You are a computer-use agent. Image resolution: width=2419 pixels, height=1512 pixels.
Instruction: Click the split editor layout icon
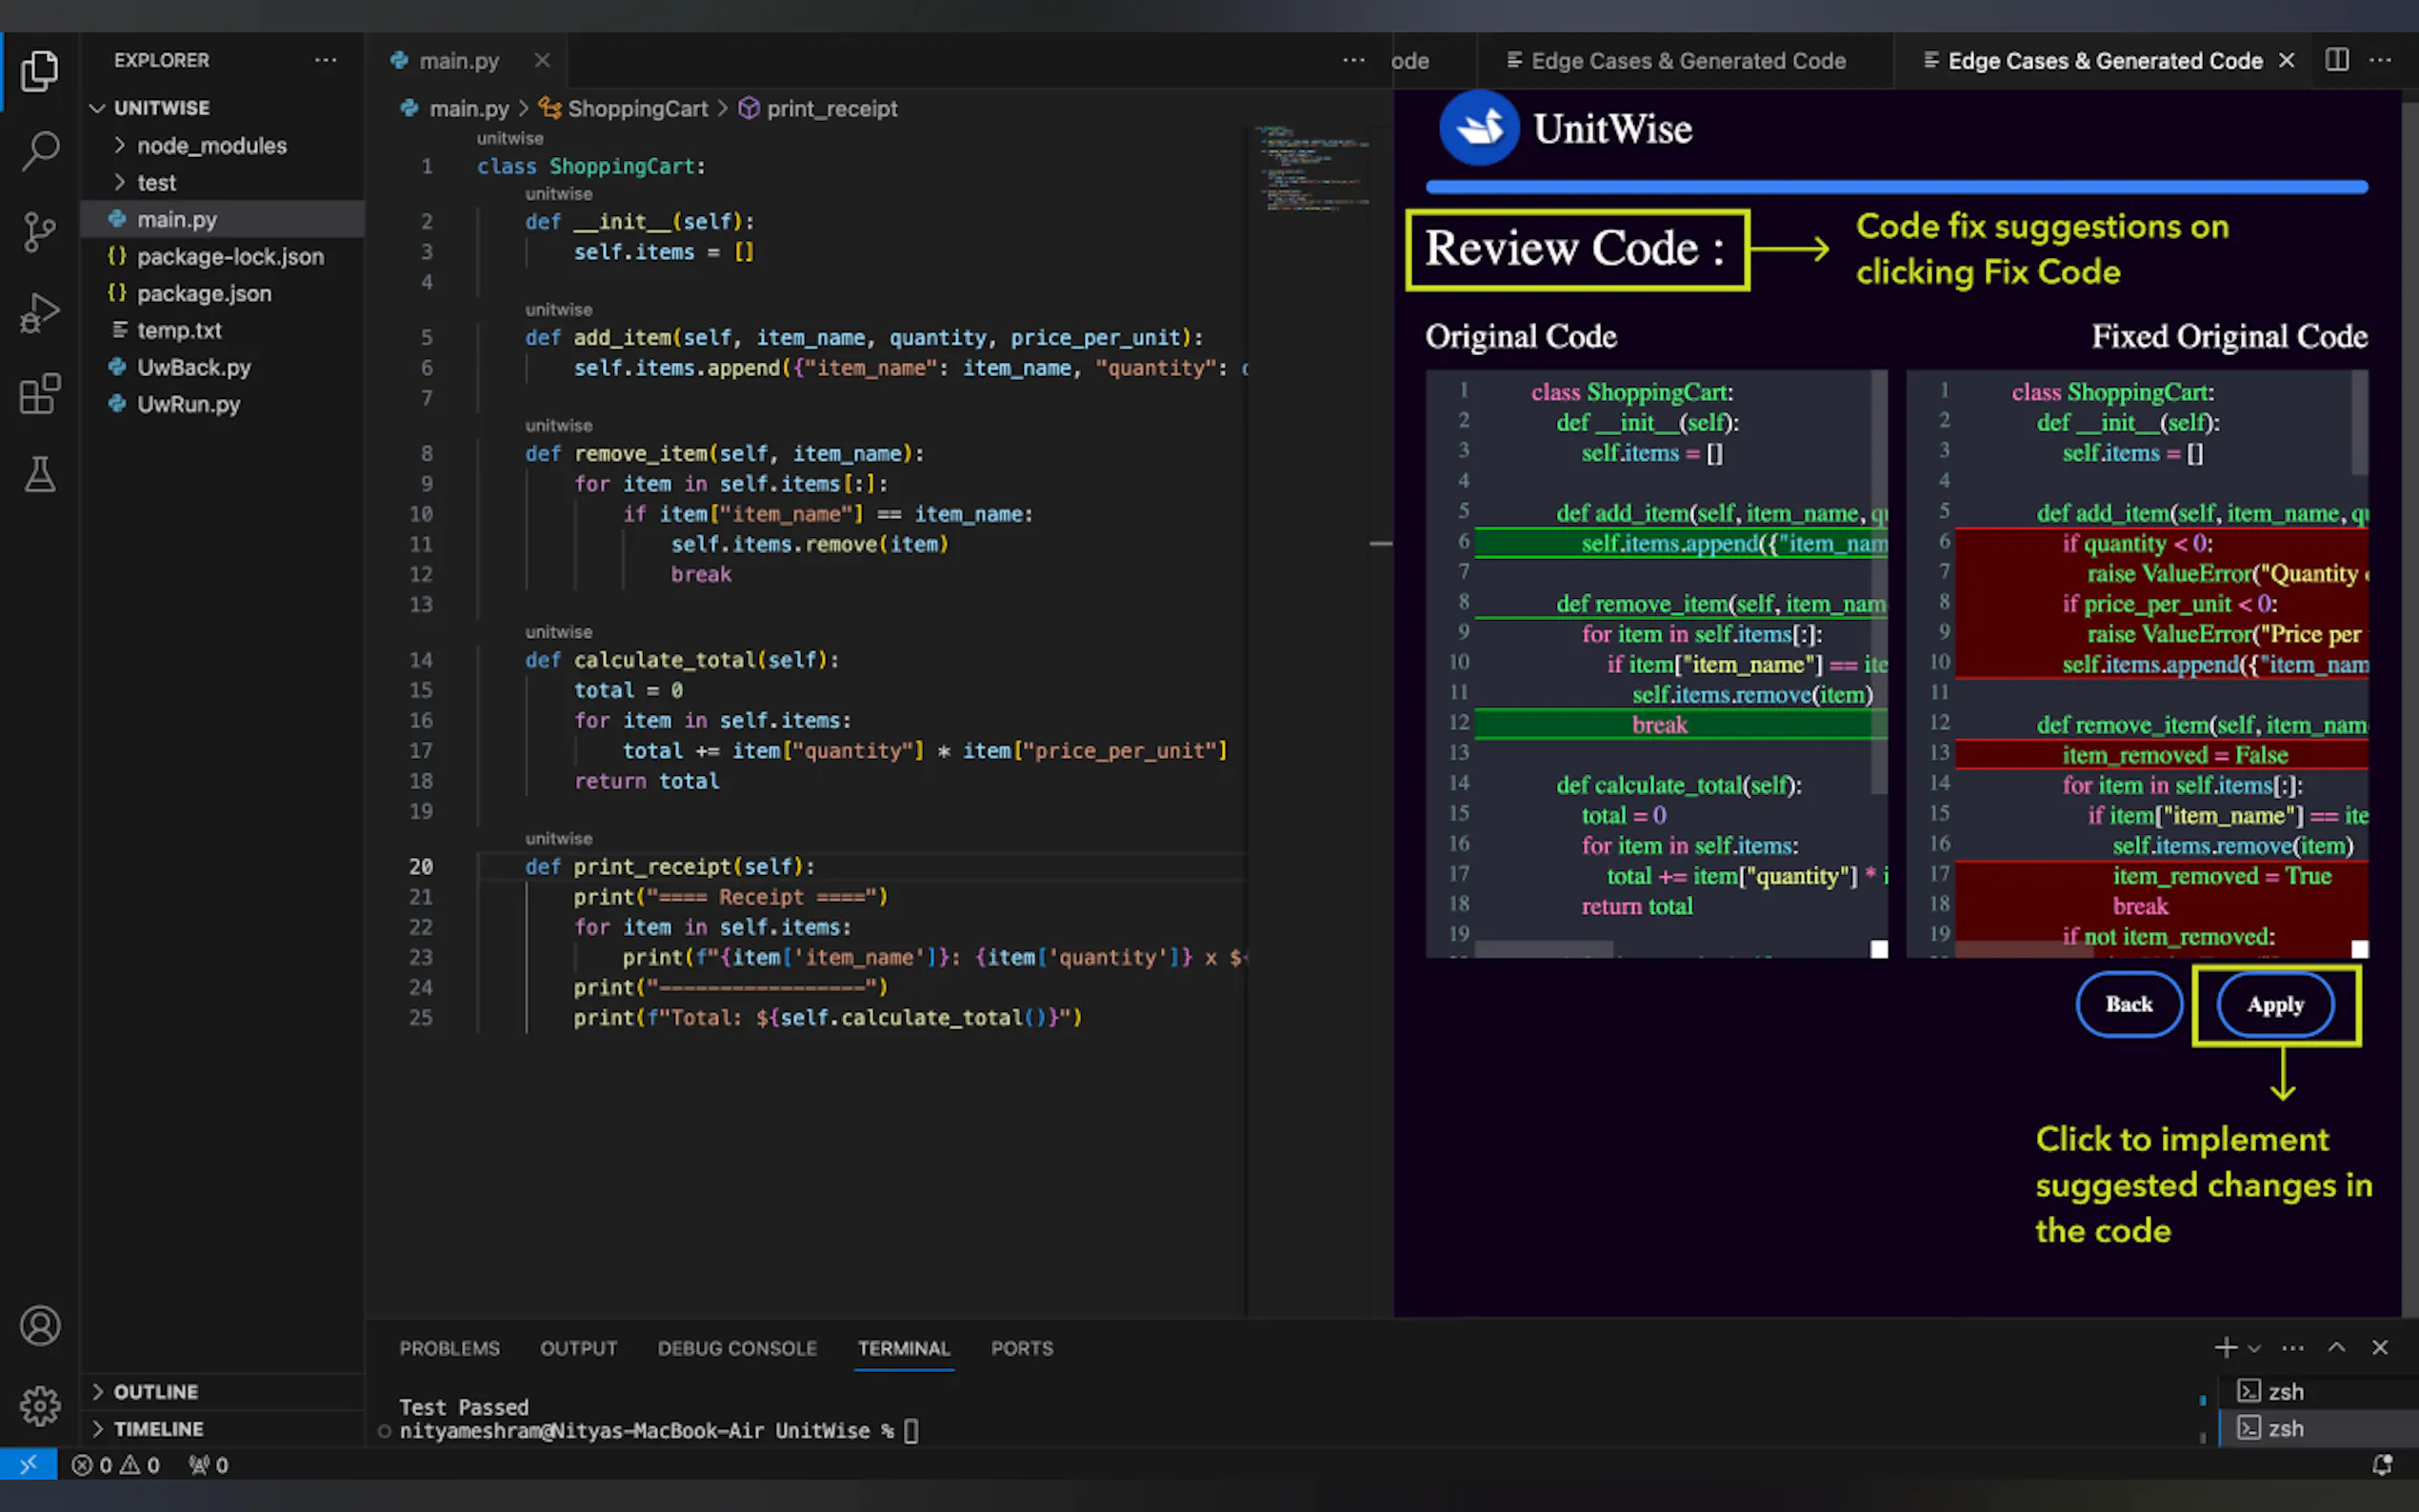2337,60
